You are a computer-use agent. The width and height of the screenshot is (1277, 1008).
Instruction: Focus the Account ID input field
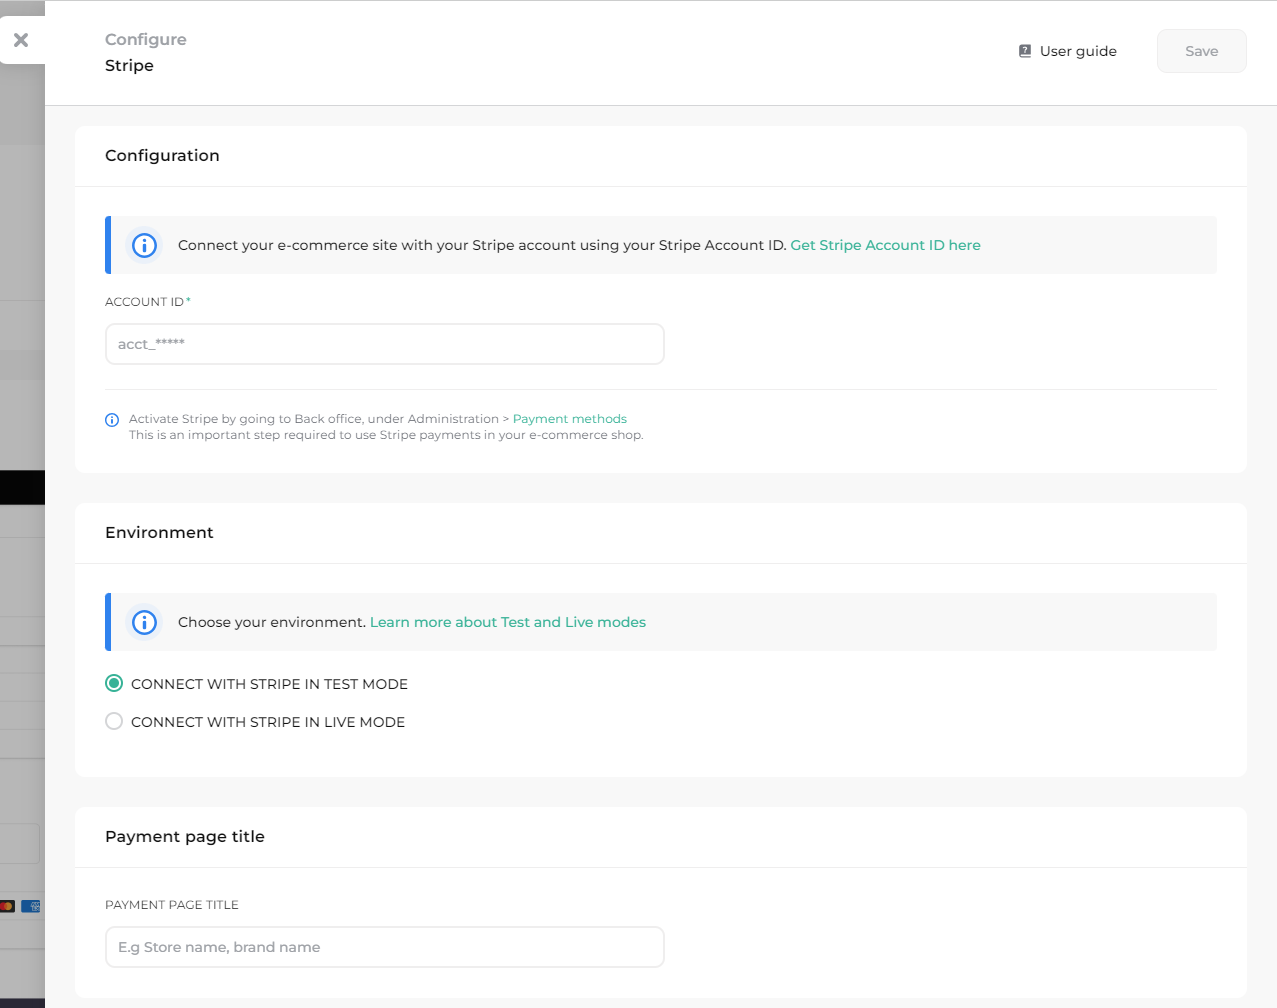[x=385, y=344]
